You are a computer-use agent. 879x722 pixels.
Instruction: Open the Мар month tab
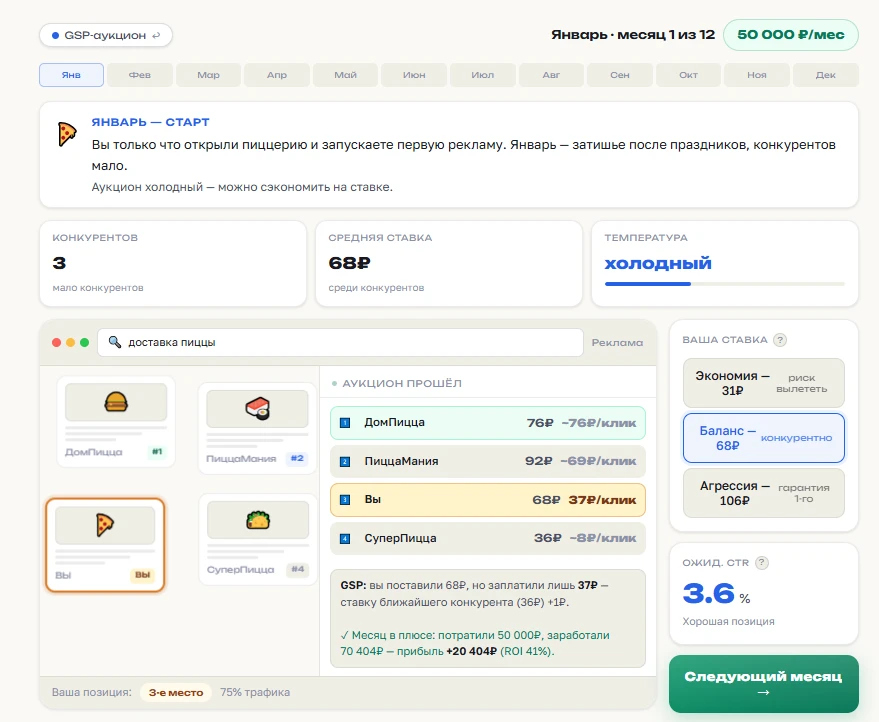tap(209, 75)
